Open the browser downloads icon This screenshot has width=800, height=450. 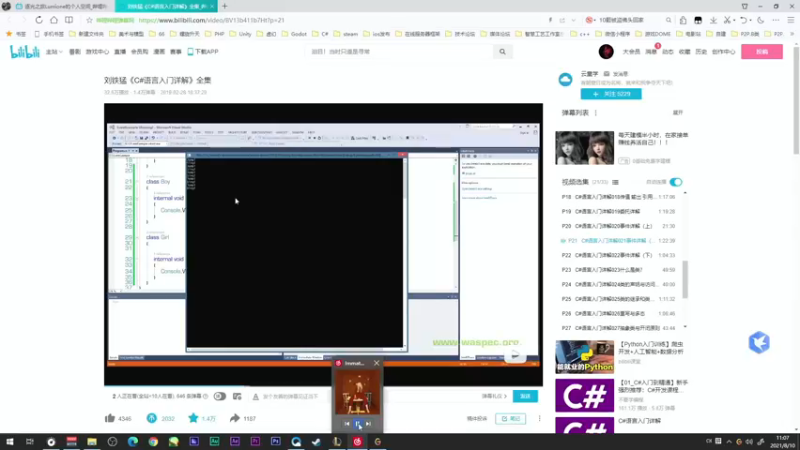[713, 20]
